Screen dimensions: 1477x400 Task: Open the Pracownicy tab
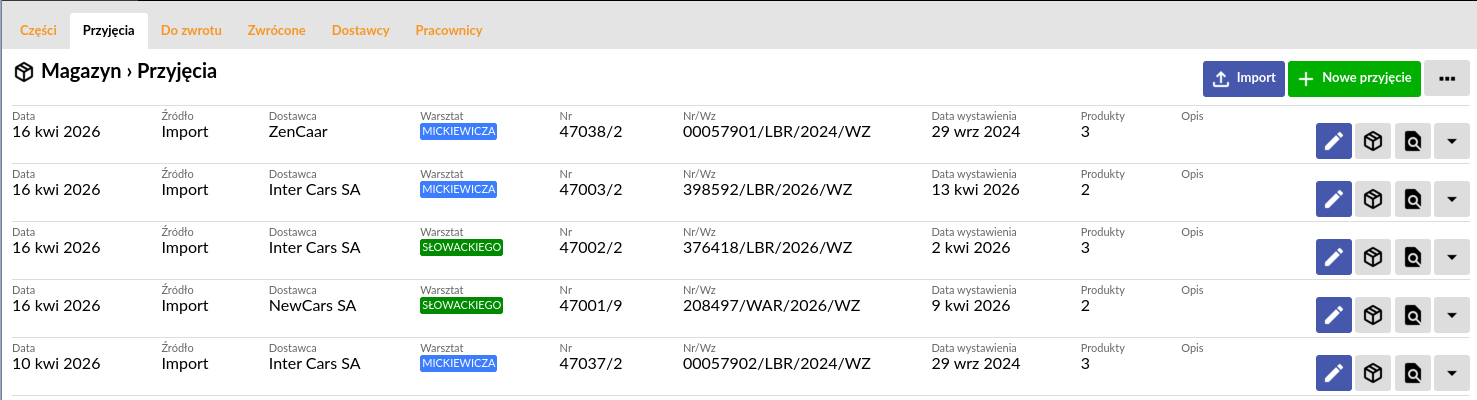[449, 30]
